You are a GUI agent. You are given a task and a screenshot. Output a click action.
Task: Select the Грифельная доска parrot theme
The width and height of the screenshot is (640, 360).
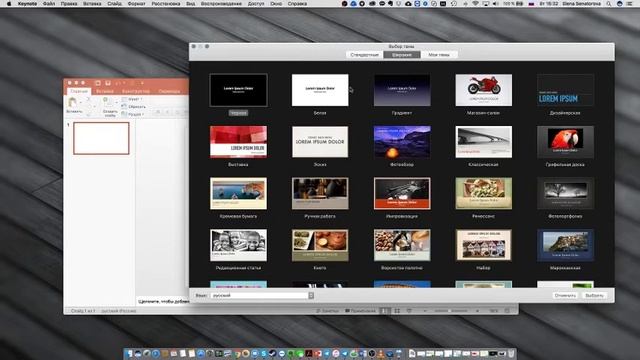pos(565,142)
